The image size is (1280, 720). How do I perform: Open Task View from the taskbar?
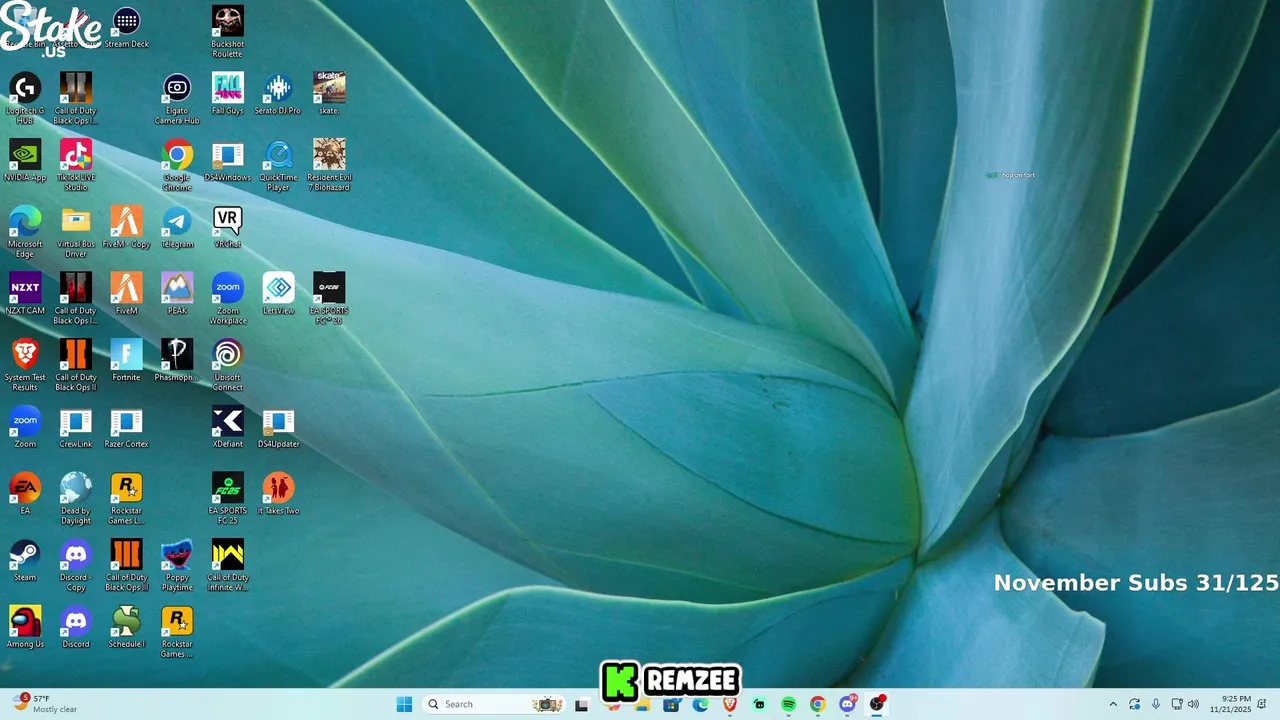coord(581,705)
